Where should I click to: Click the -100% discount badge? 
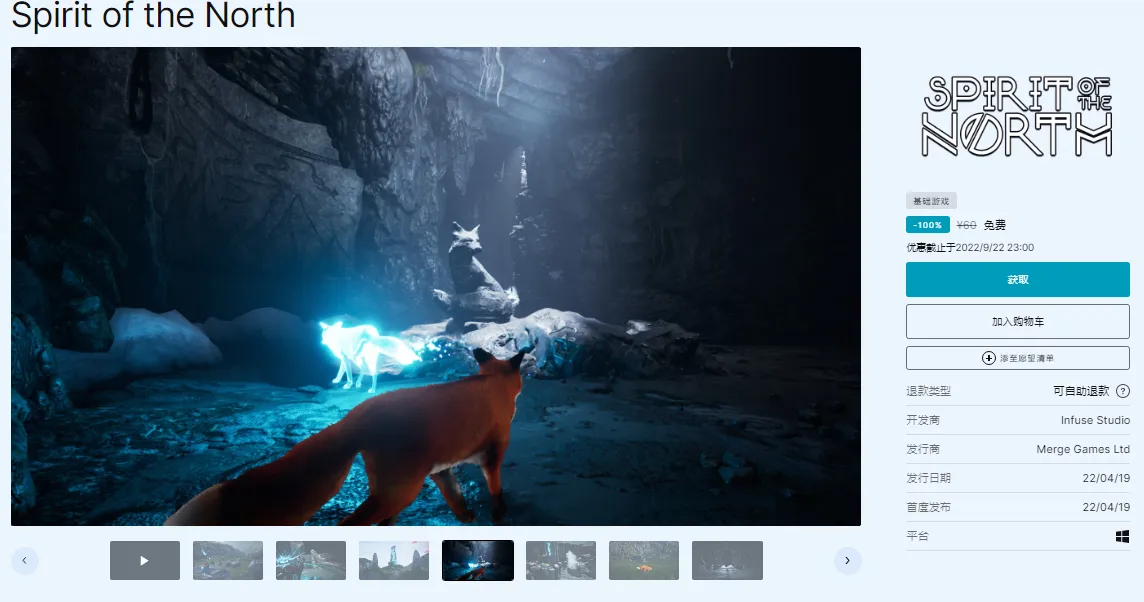point(927,225)
